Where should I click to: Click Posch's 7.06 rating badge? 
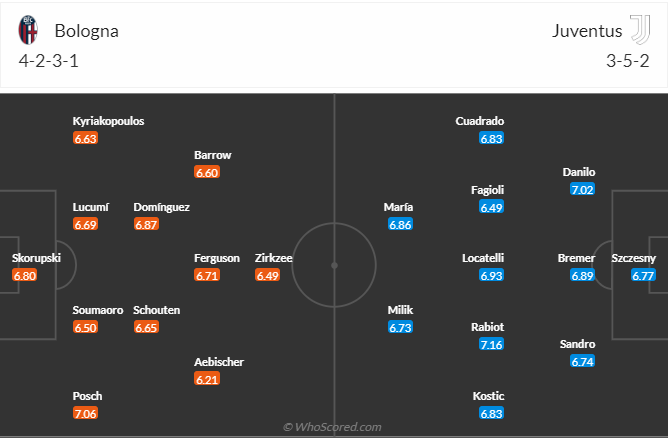tap(85, 414)
